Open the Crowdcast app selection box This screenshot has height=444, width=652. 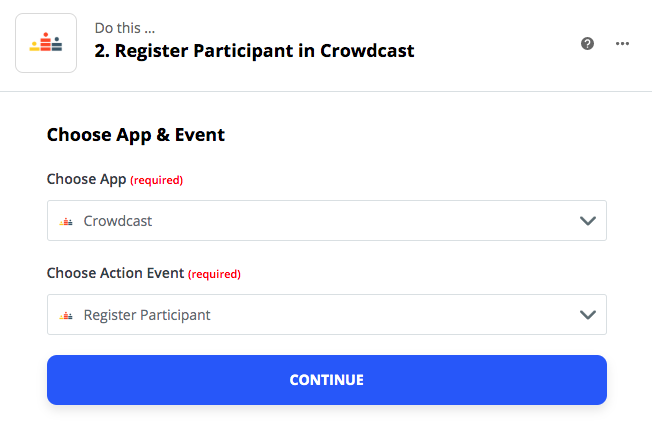pyautogui.click(x=327, y=221)
